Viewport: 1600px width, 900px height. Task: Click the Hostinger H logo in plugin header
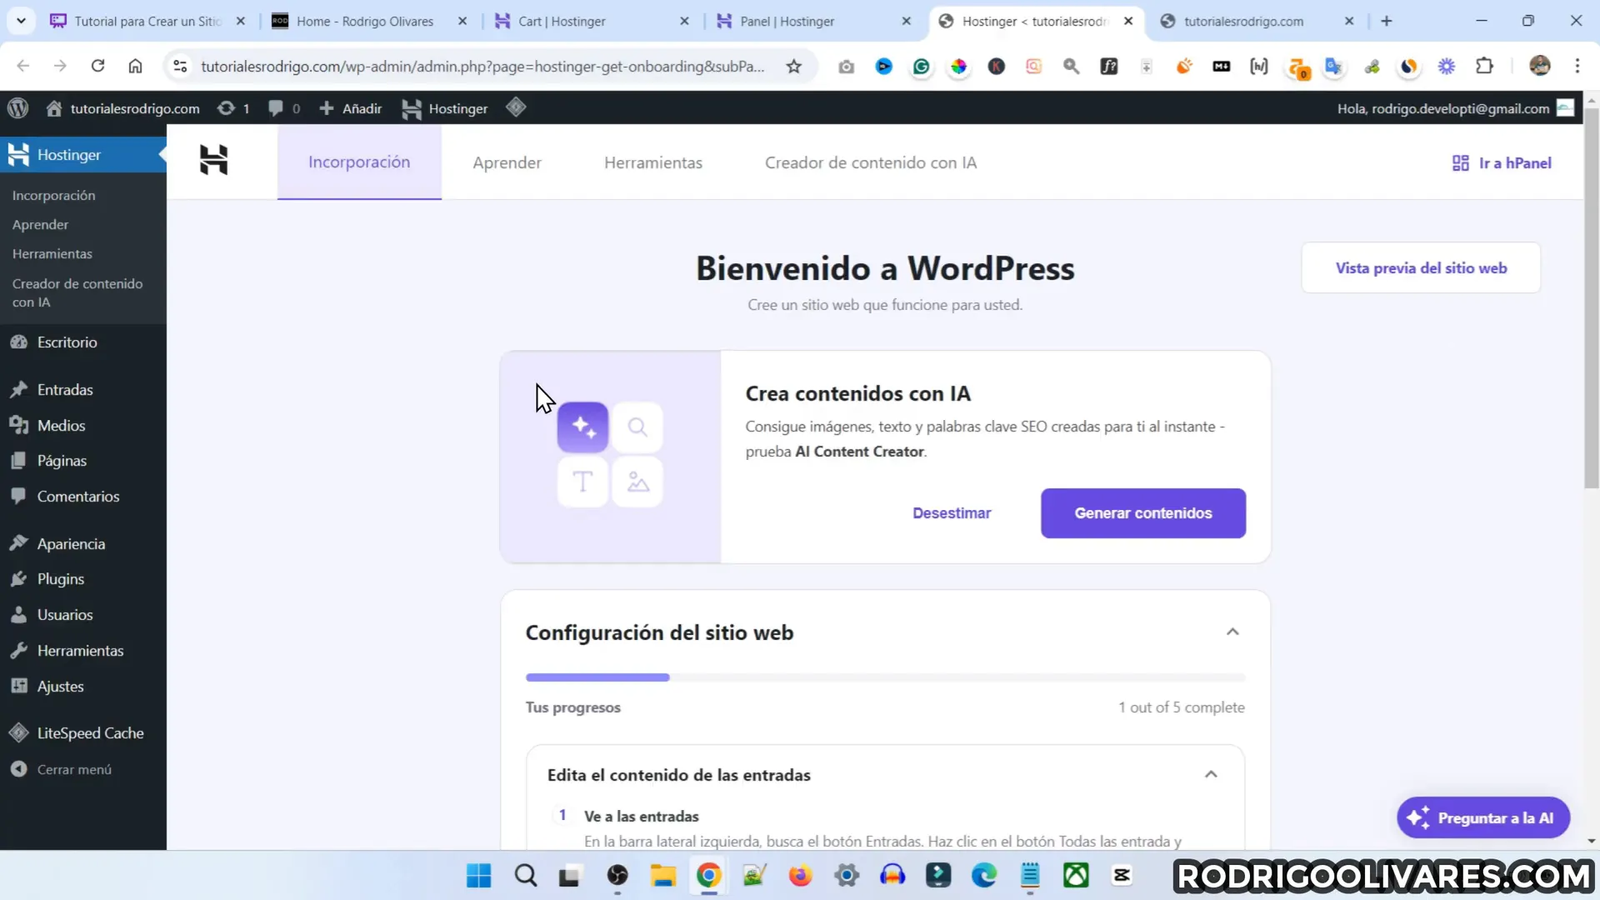213,160
